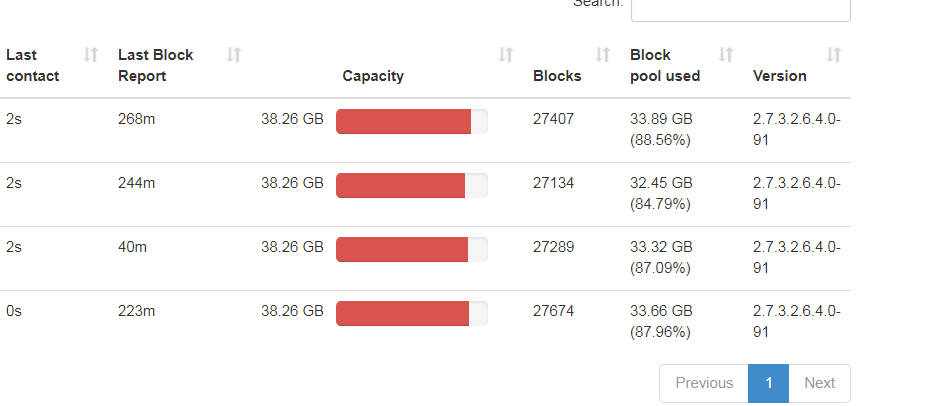Go to the Next page
Screen dimensions: 936x406
(819, 383)
